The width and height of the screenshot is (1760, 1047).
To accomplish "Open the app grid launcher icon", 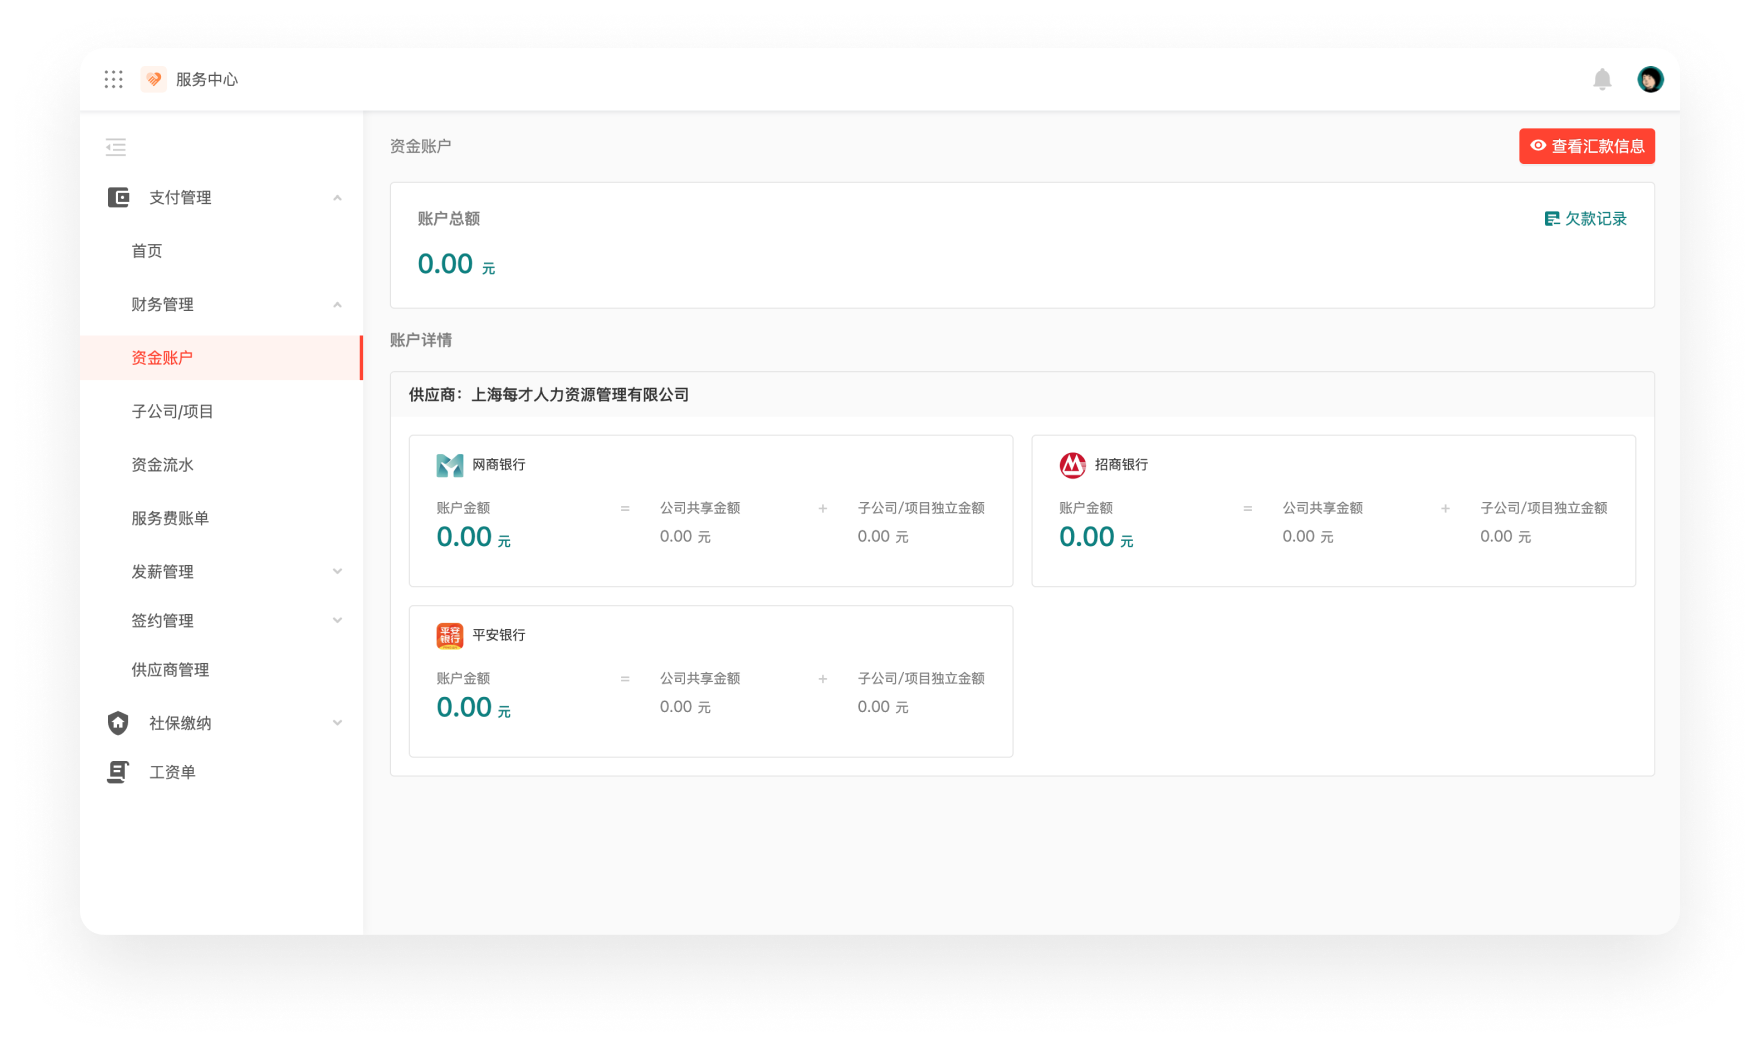I will [x=114, y=79].
